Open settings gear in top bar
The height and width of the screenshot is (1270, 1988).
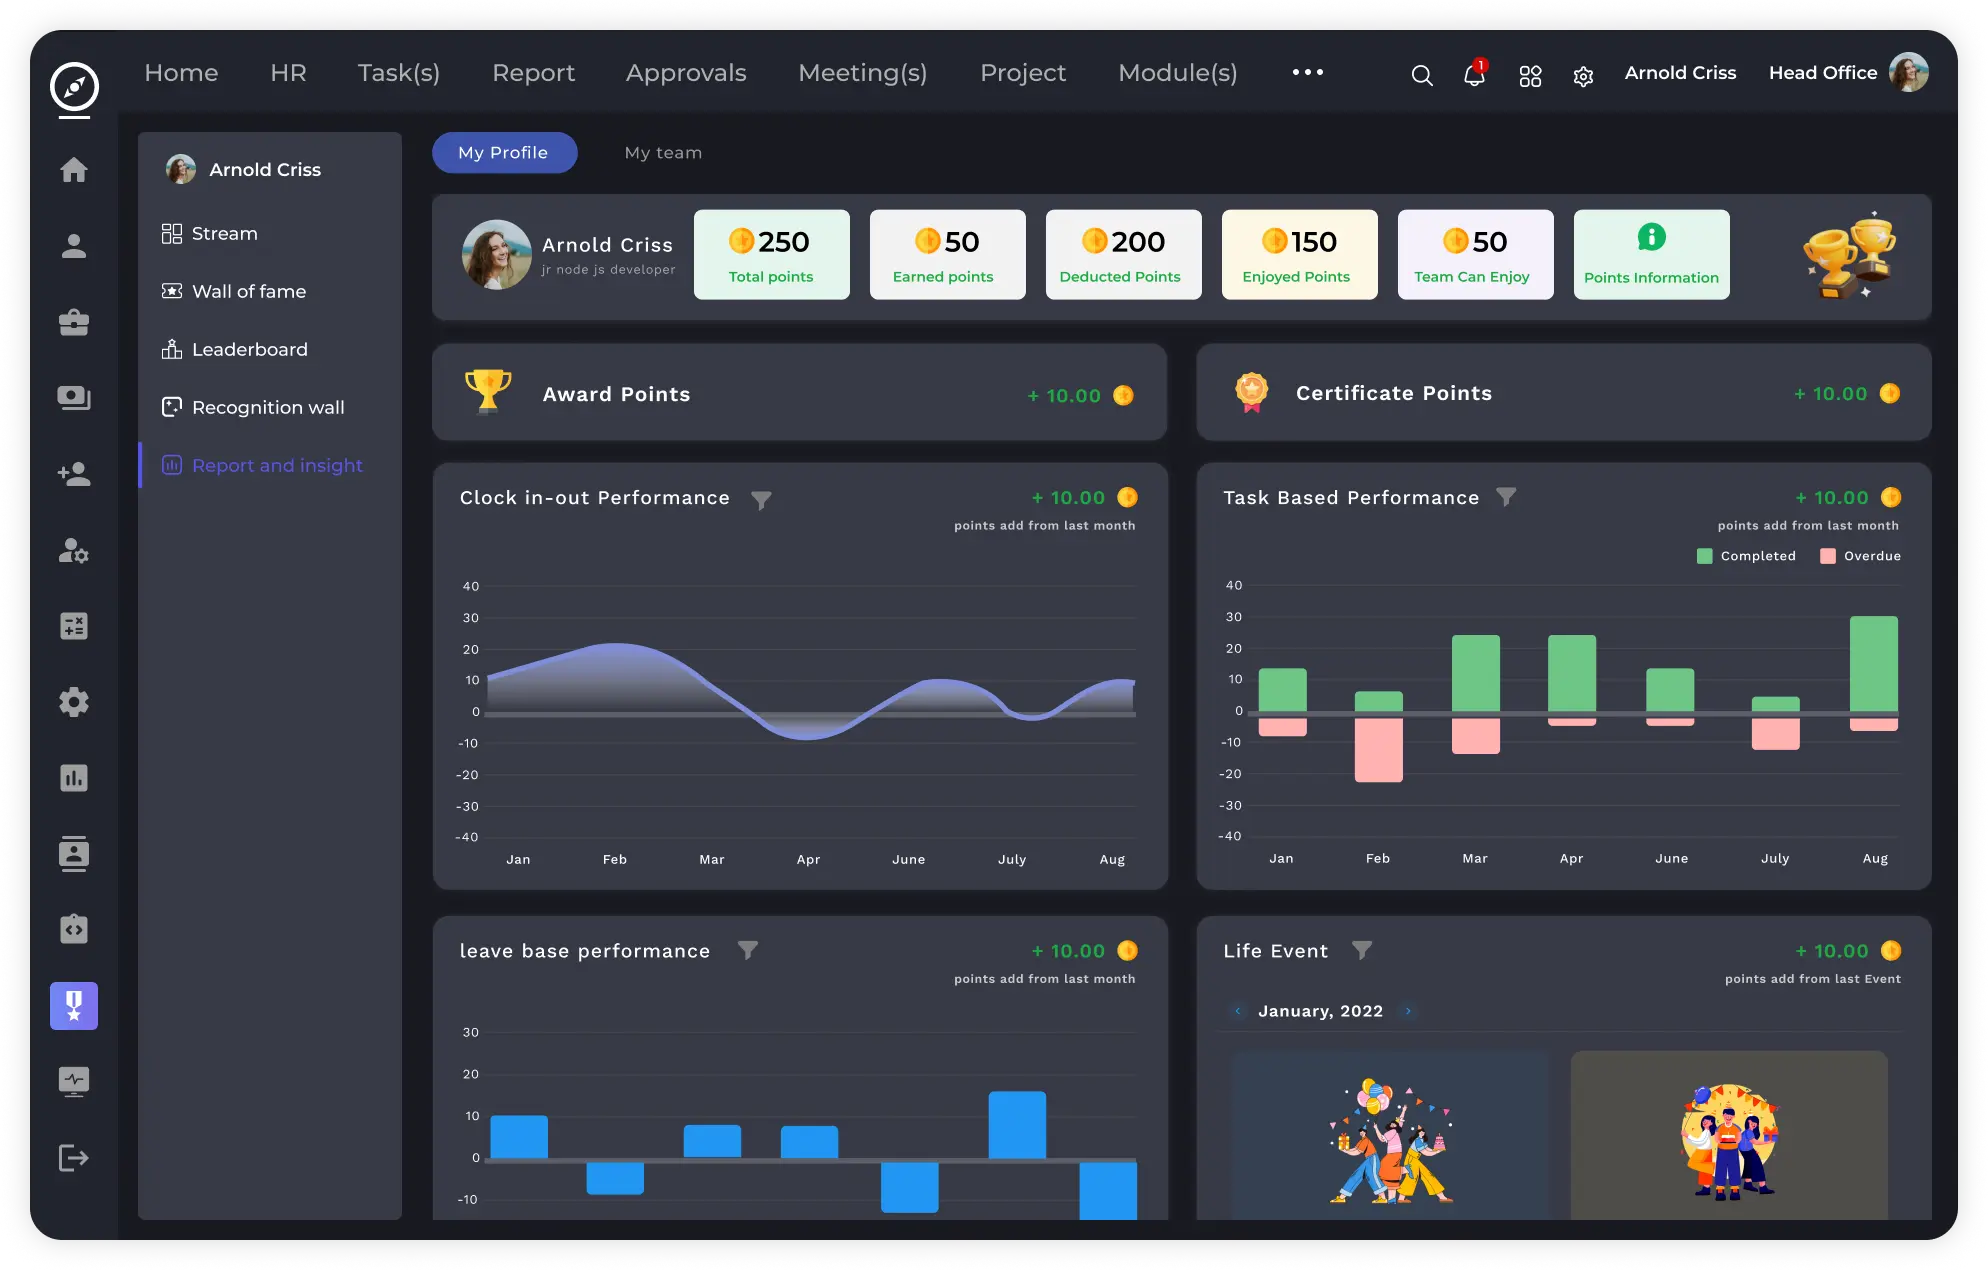[1583, 76]
